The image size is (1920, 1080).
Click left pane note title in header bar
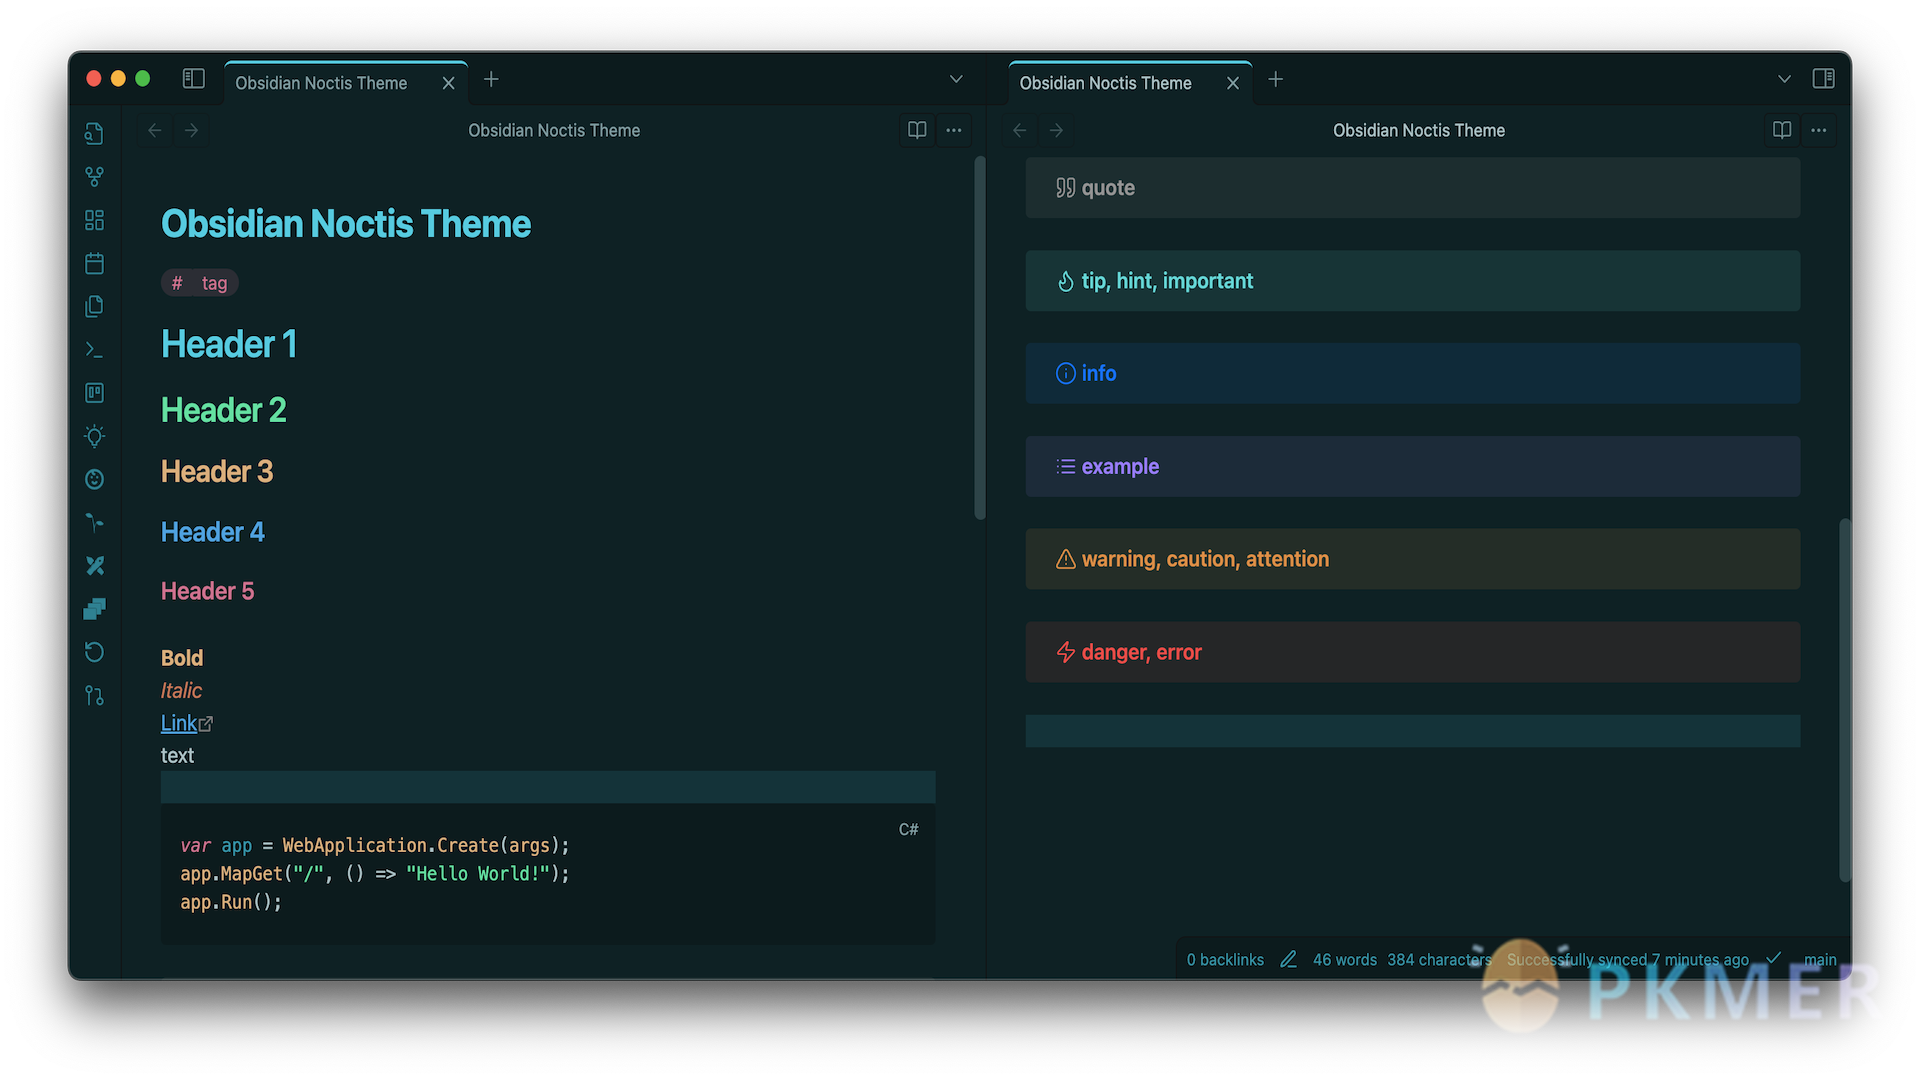click(554, 130)
